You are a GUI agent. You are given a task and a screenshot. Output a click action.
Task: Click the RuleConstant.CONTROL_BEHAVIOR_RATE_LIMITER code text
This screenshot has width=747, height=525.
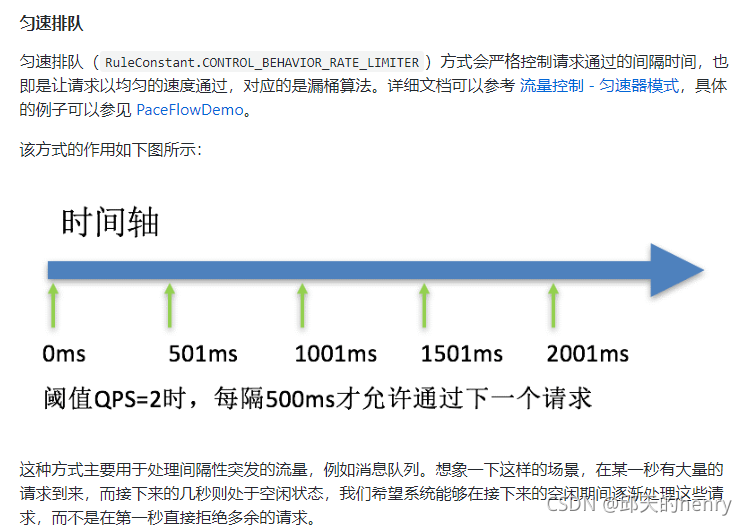pyautogui.click(x=262, y=62)
